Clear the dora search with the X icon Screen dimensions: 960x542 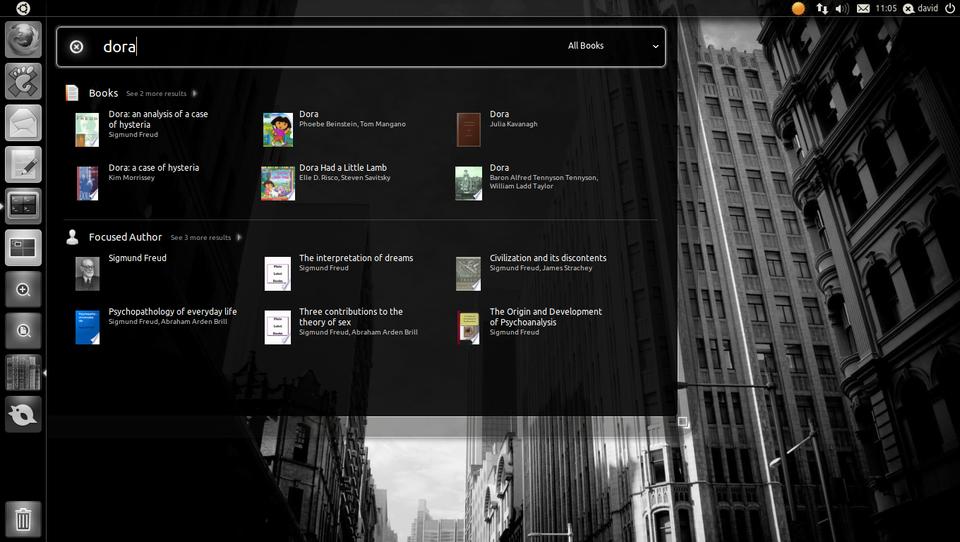(x=76, y=47)
